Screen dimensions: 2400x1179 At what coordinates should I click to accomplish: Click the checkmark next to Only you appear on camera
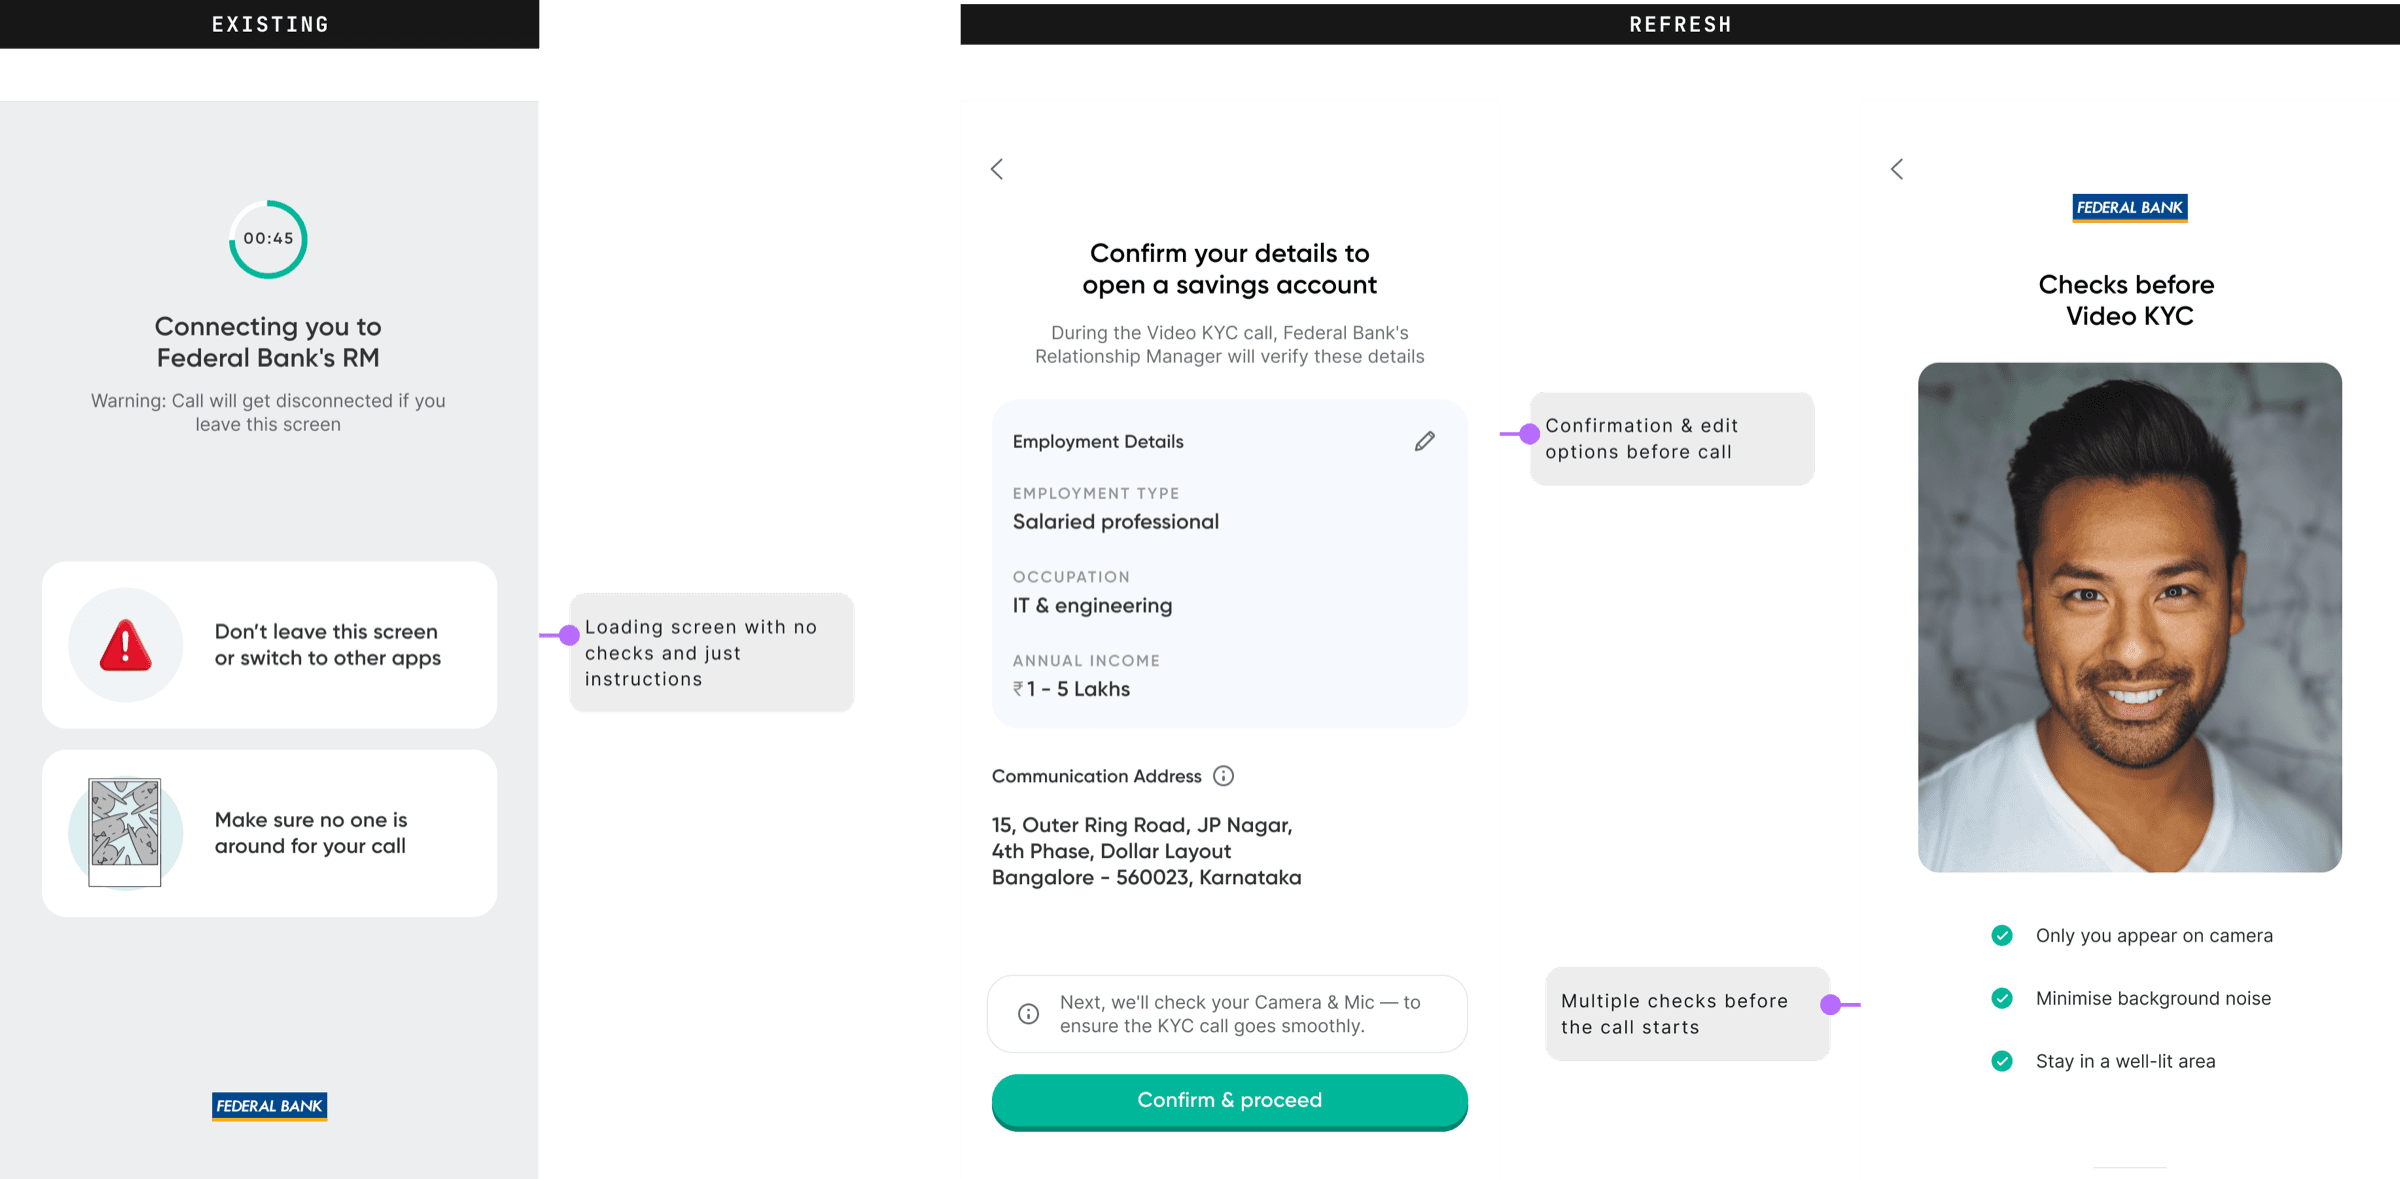point(2002,936)
